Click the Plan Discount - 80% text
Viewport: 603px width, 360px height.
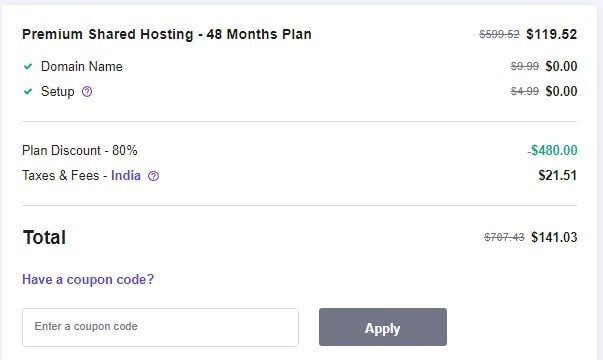coord(80,150)
